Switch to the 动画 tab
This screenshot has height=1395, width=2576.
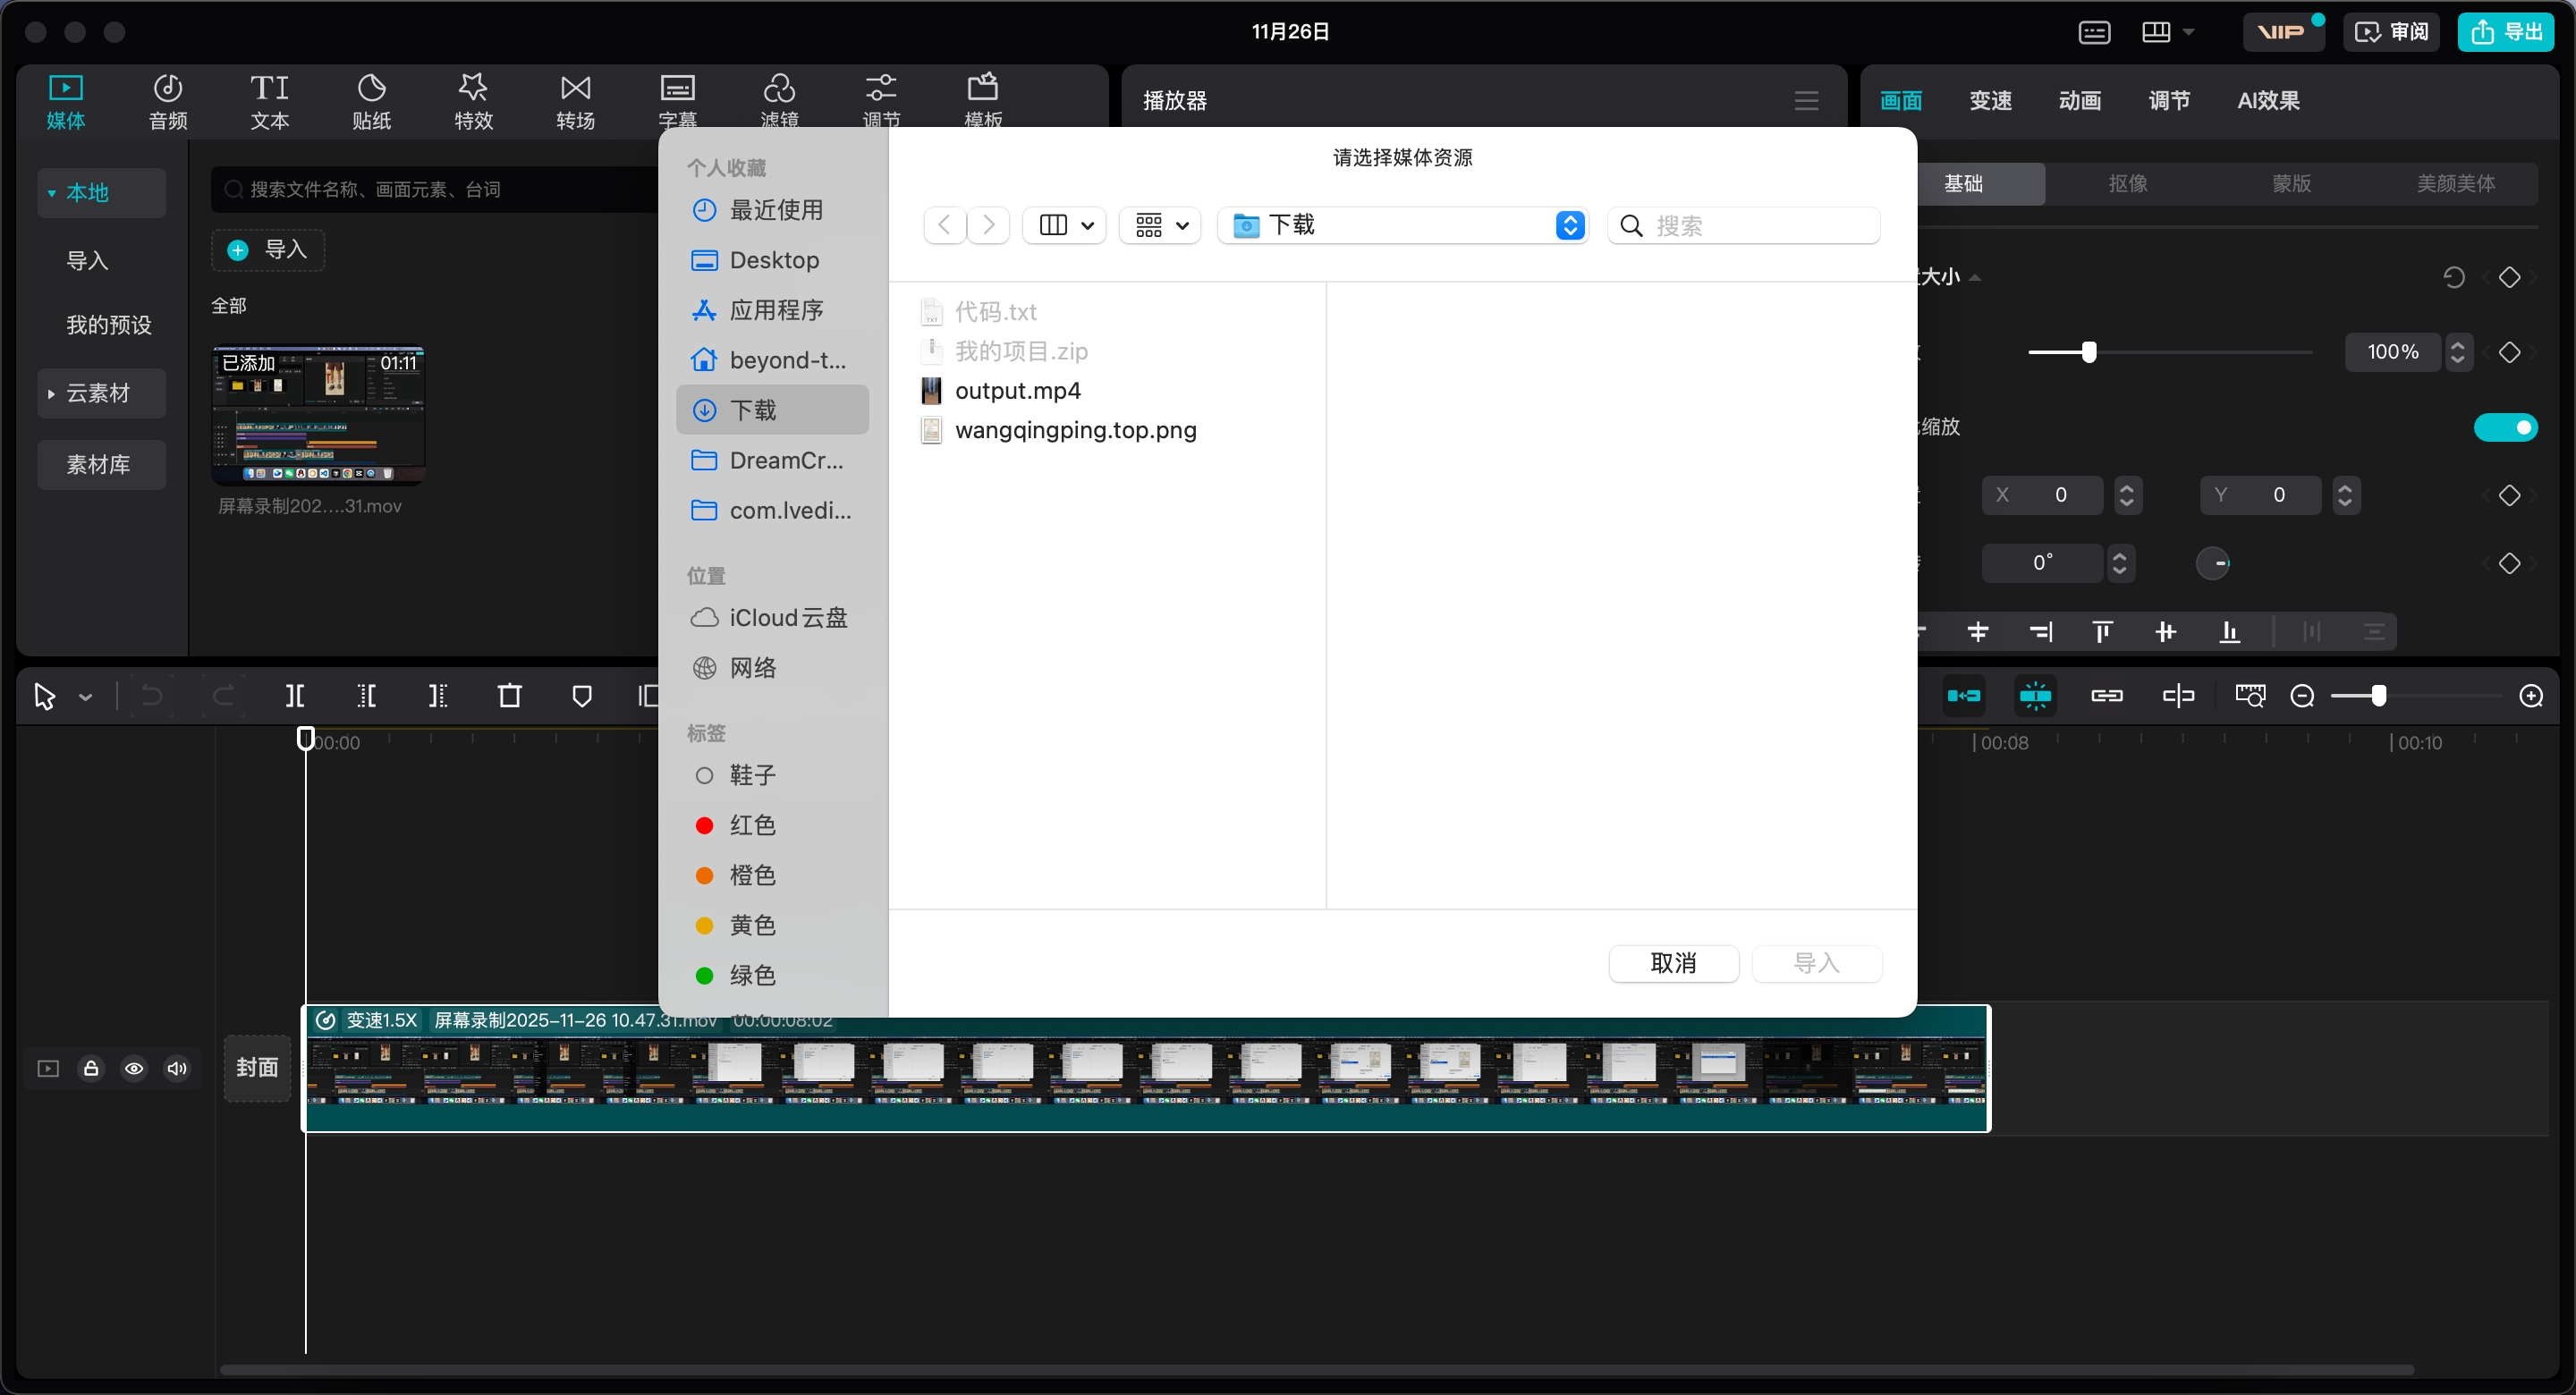point(2080,101)
